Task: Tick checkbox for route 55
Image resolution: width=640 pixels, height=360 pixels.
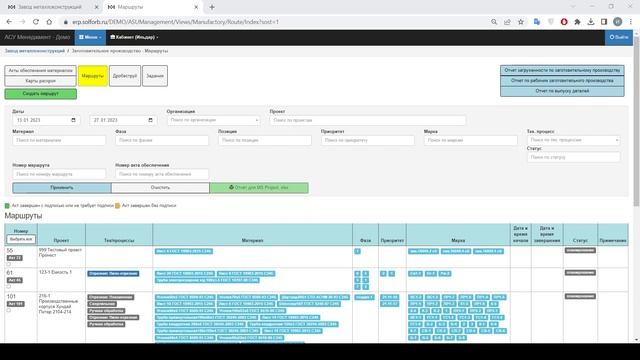Action: click(9, 264)
